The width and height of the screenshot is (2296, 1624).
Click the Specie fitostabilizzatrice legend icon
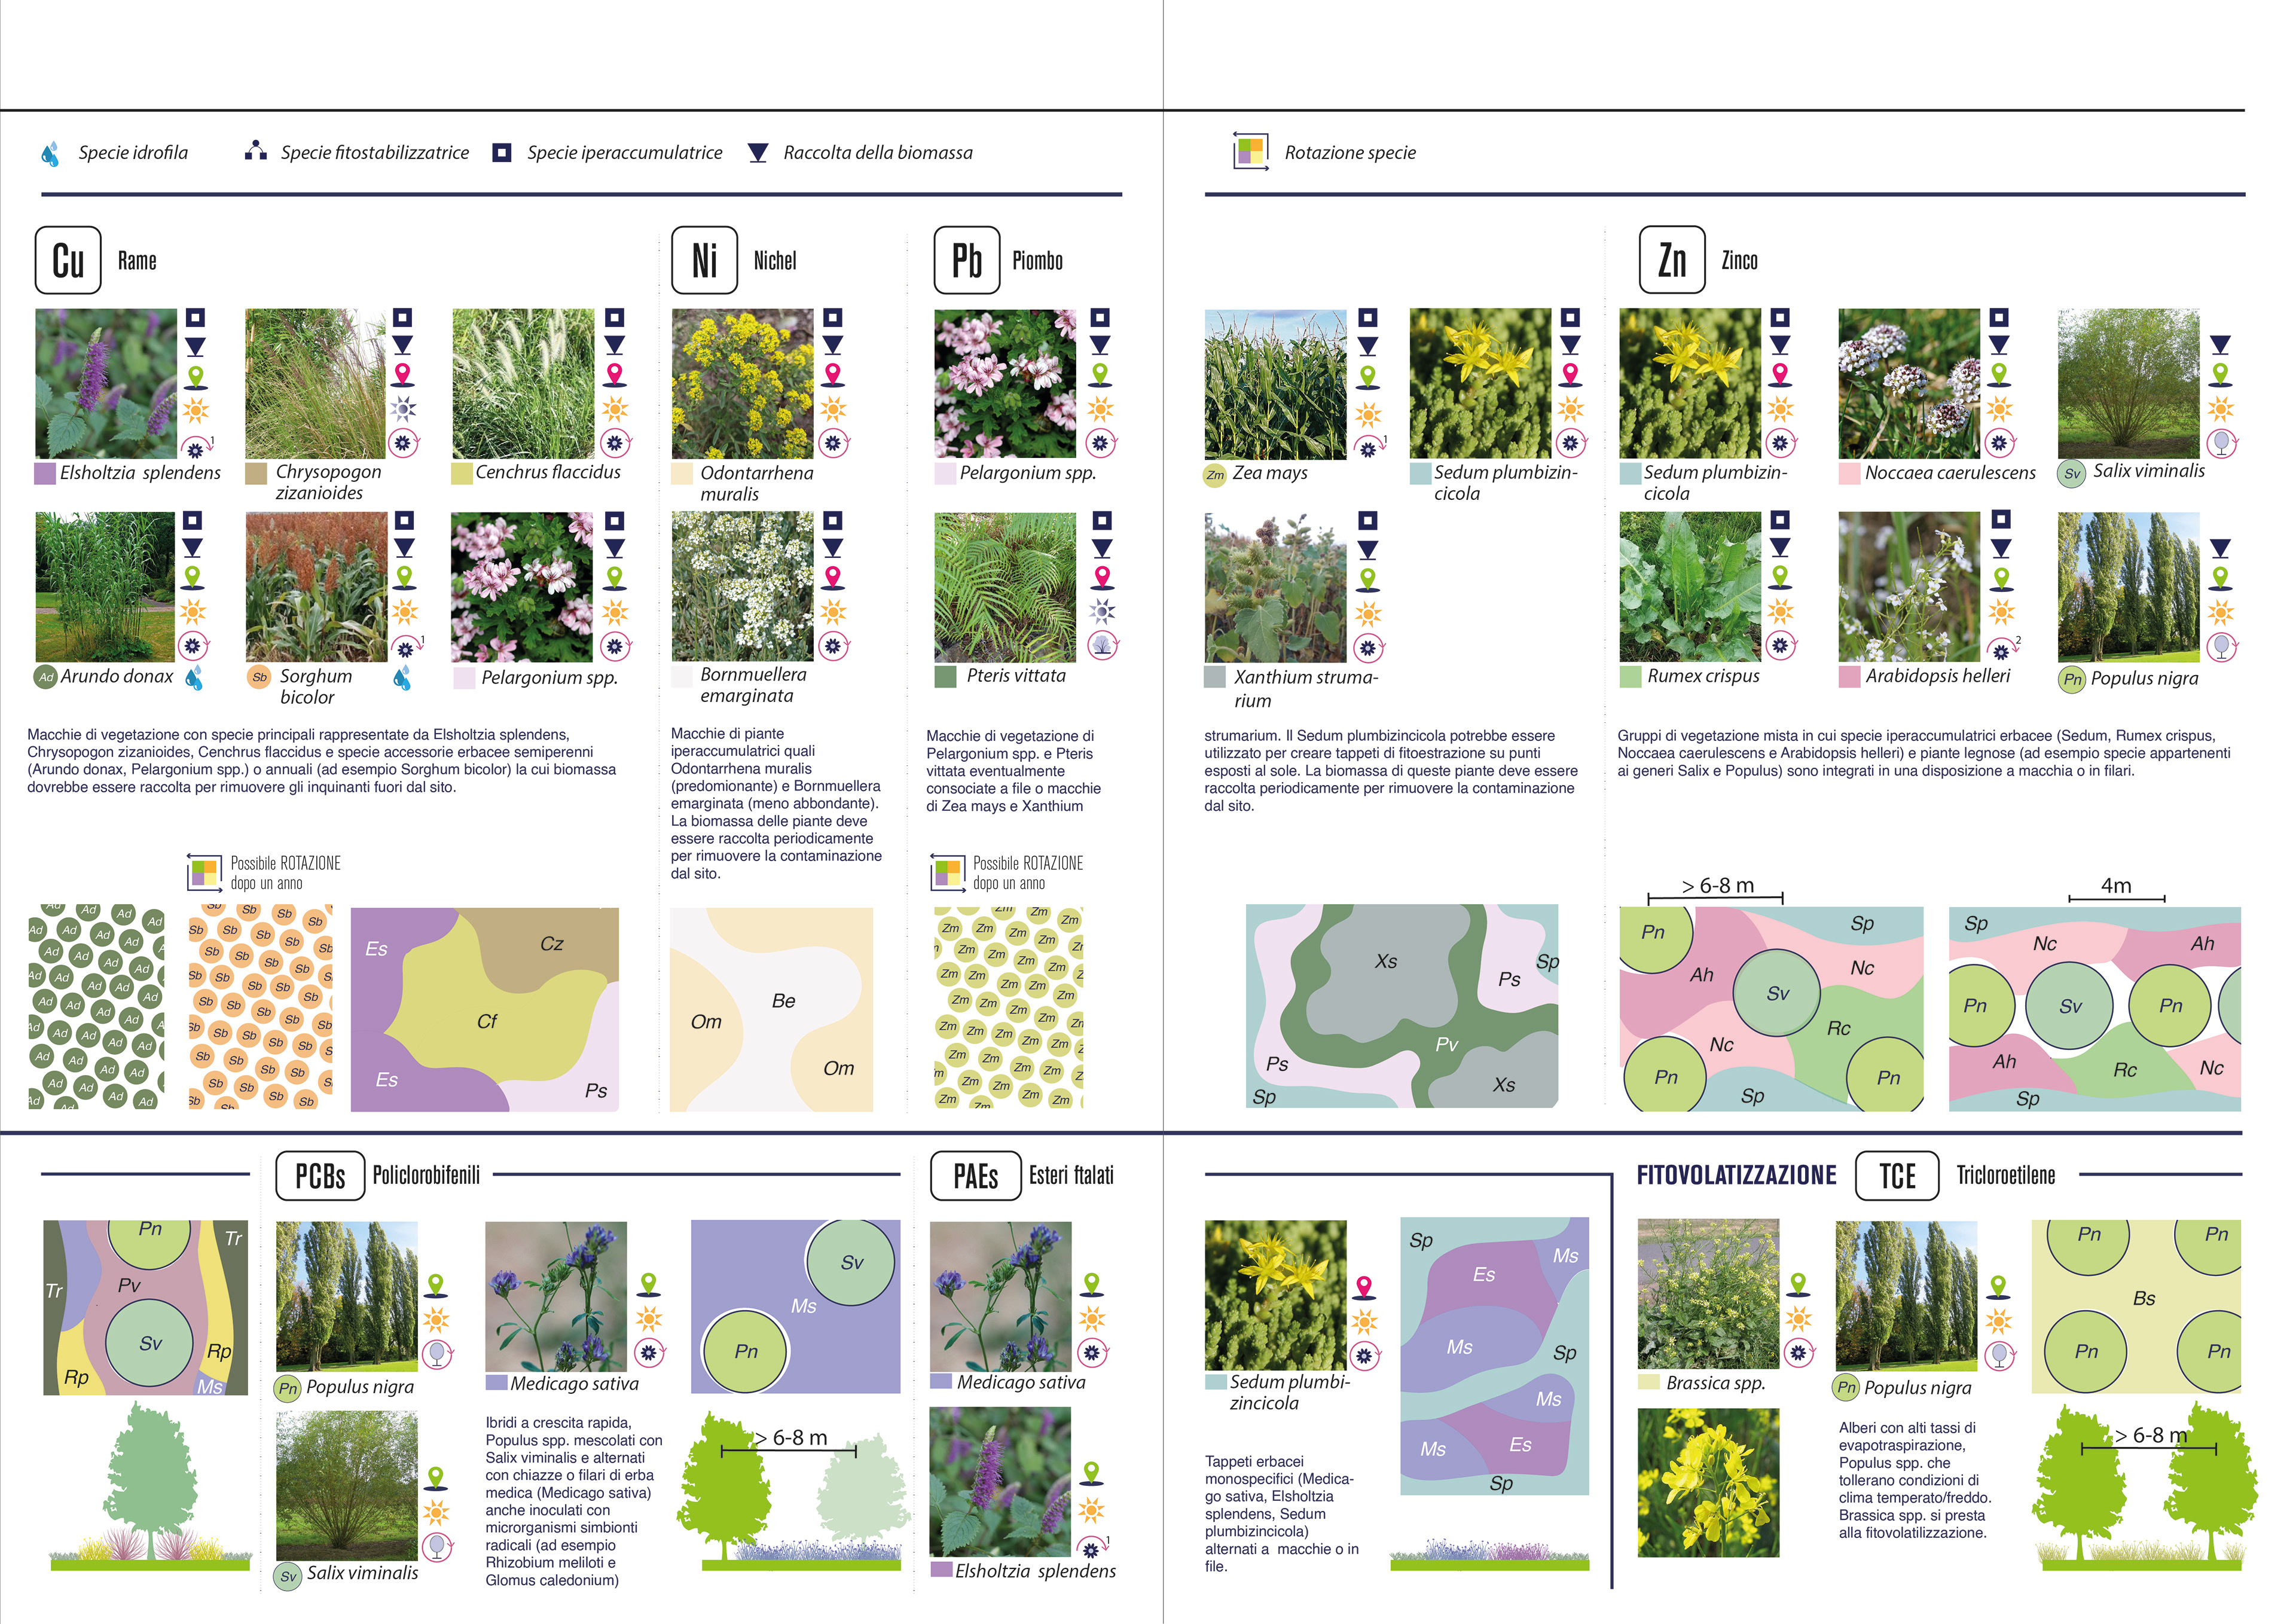tap(256, 151)
